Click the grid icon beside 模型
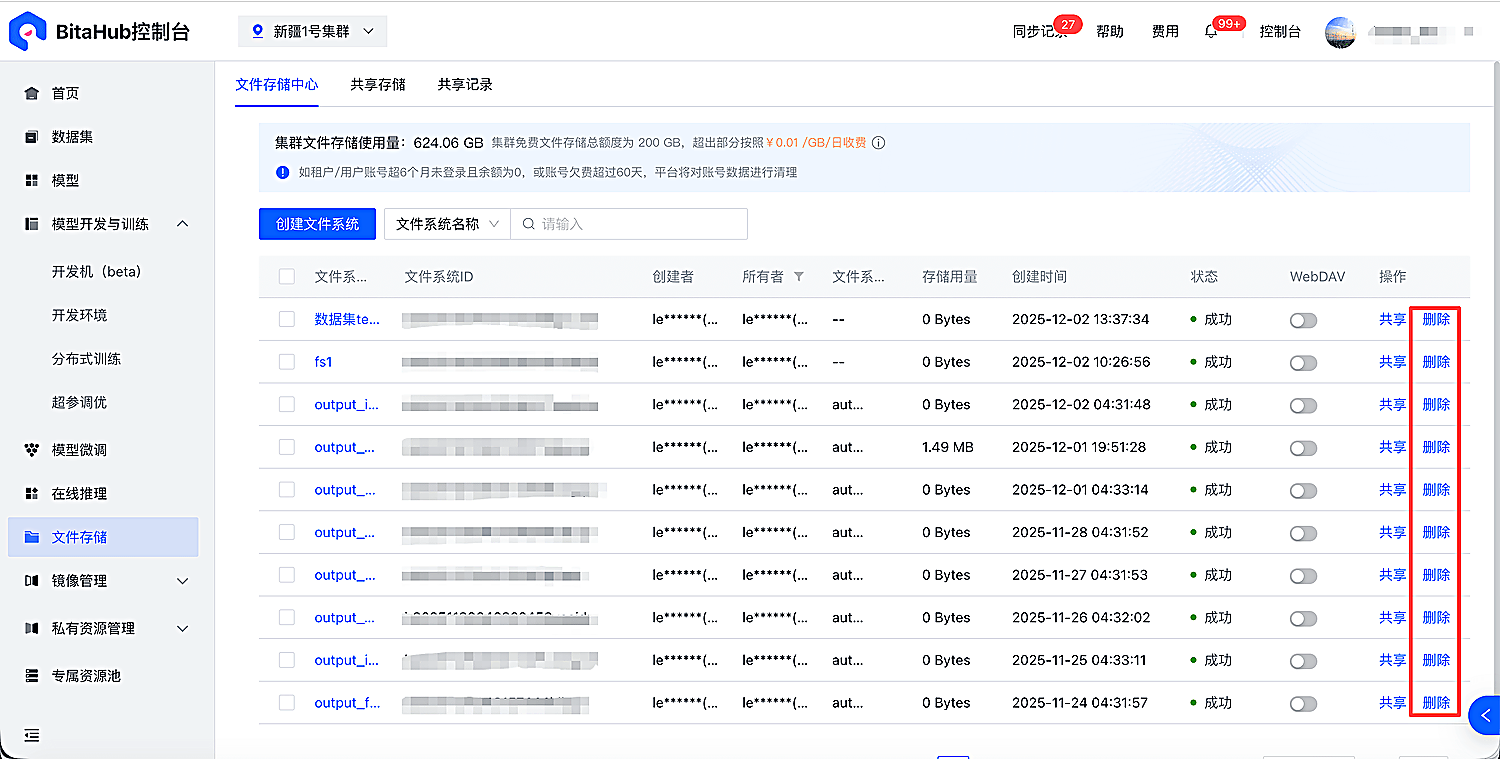1500x759 pixels. [31, 181]
